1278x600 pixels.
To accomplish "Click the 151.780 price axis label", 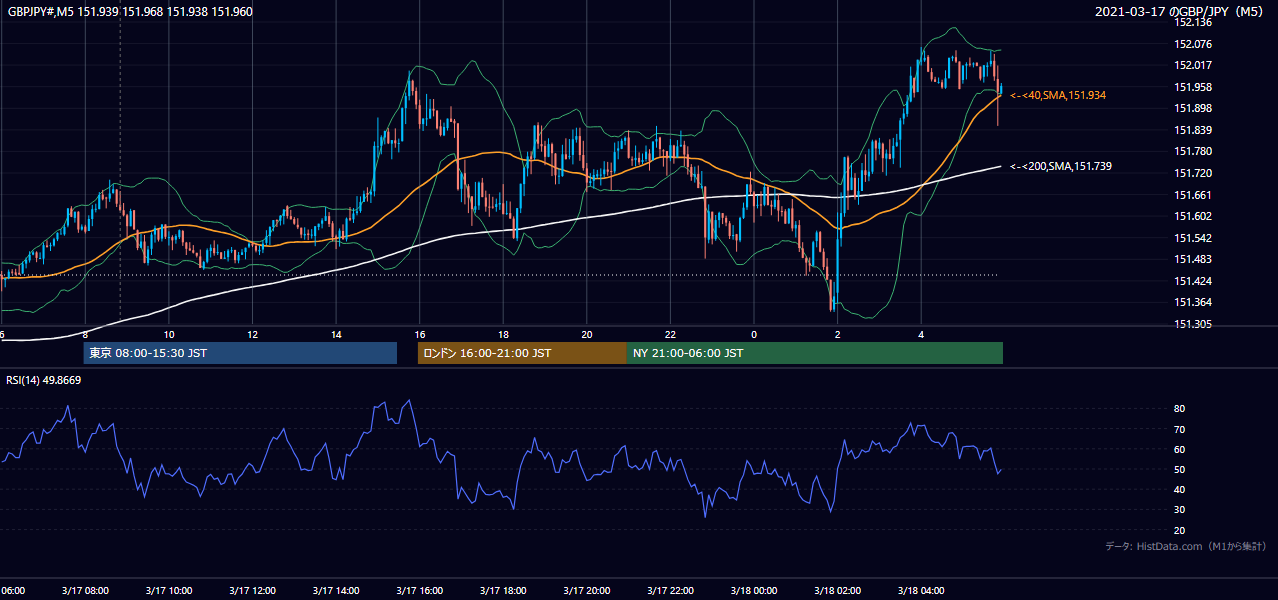I will pos(1193,151).
